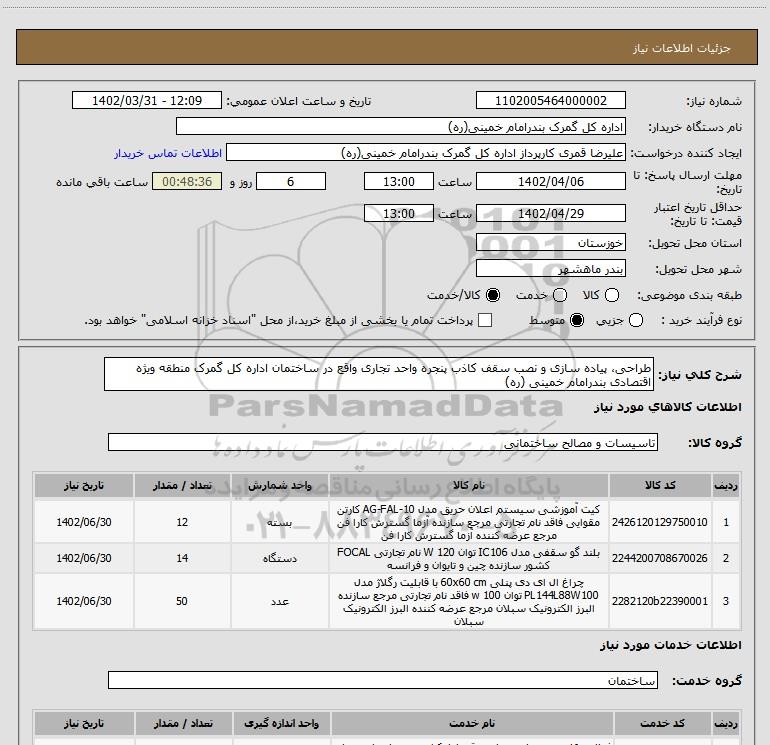Click the تعداد / مقدار goods column header

(x=182, y=485)
